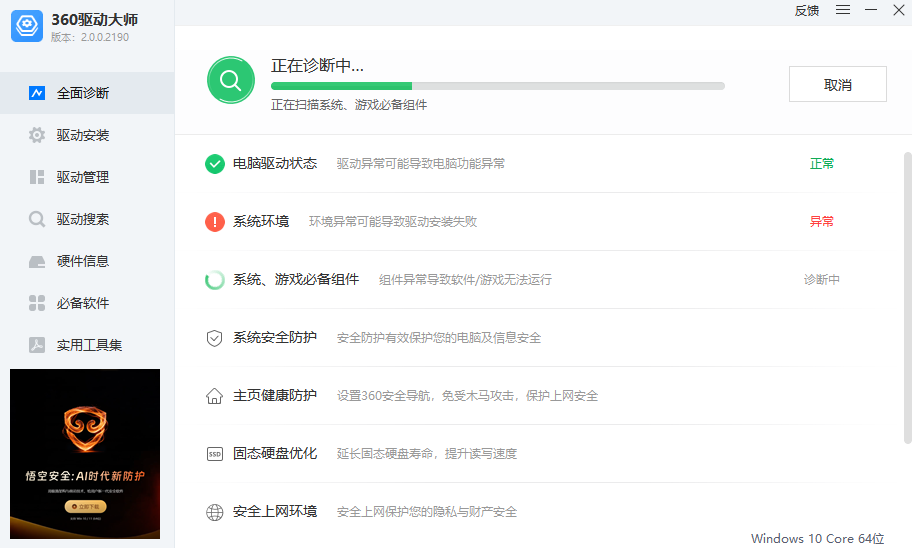Click the red warning icon for 系统环境
This screenshot has height=548, width=912.
point(215,222)
